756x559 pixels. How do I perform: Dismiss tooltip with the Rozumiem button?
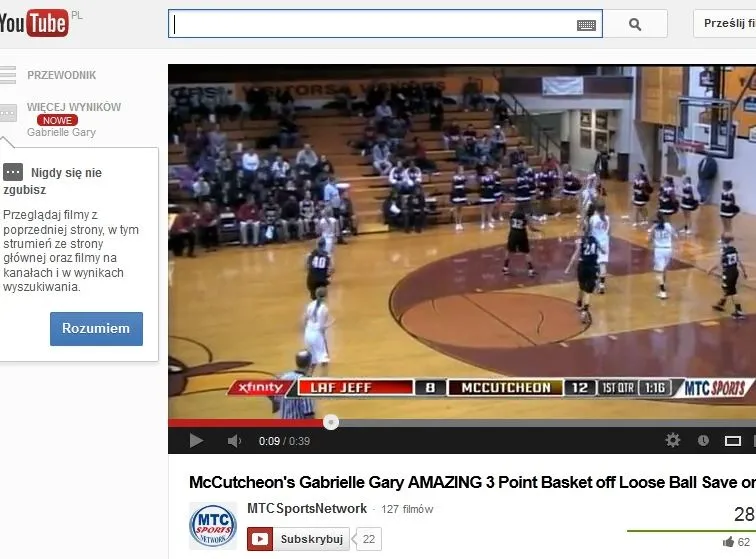point(96,328)
